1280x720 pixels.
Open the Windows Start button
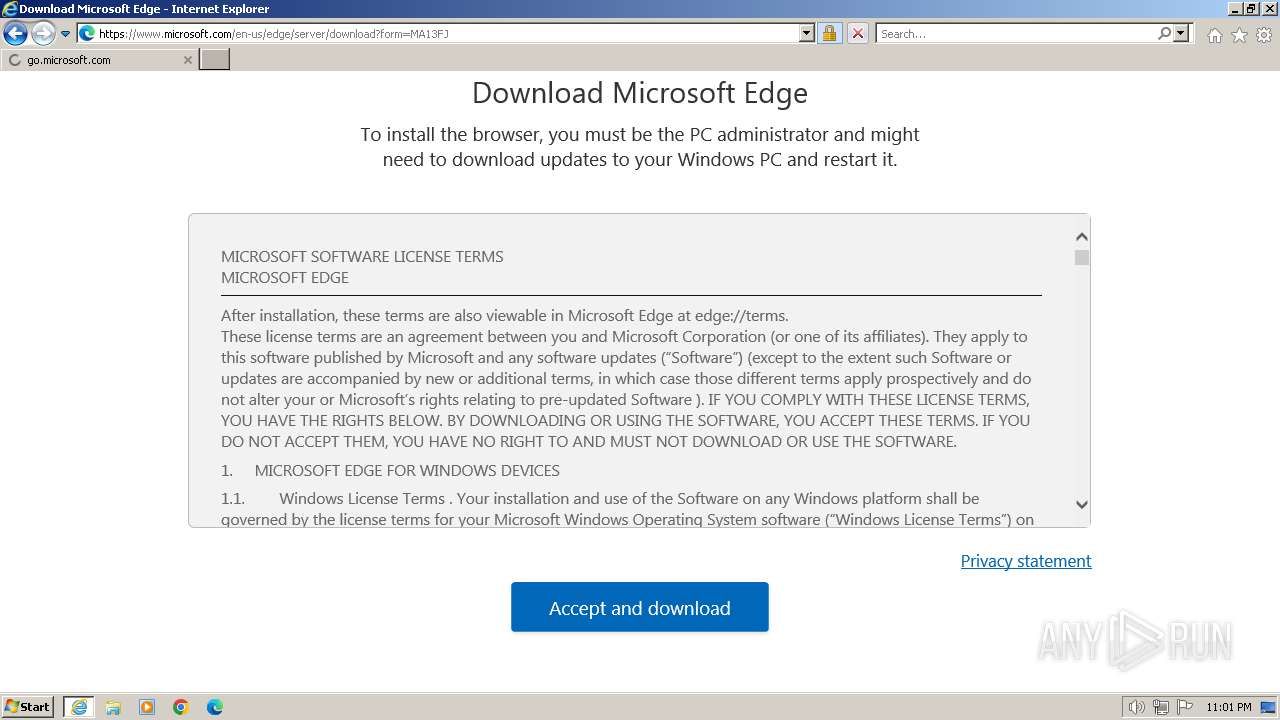tap(28, 707)
